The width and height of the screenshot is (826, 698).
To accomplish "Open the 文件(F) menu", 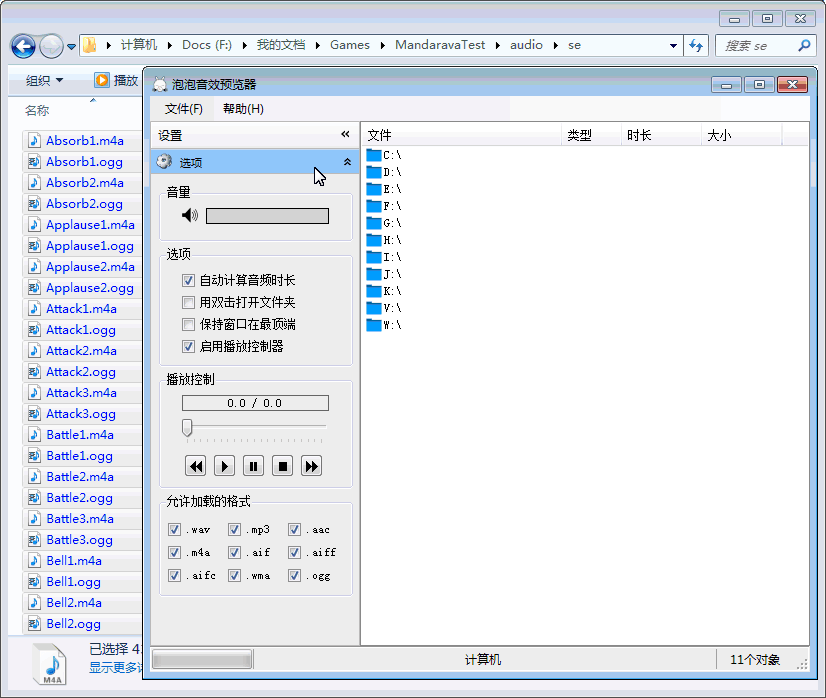I will pyautogui.click(x=183, y=109).
